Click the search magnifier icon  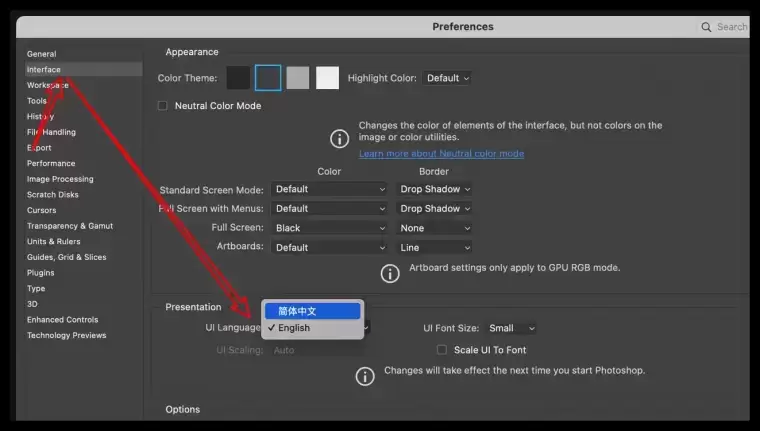click(706, 27)
